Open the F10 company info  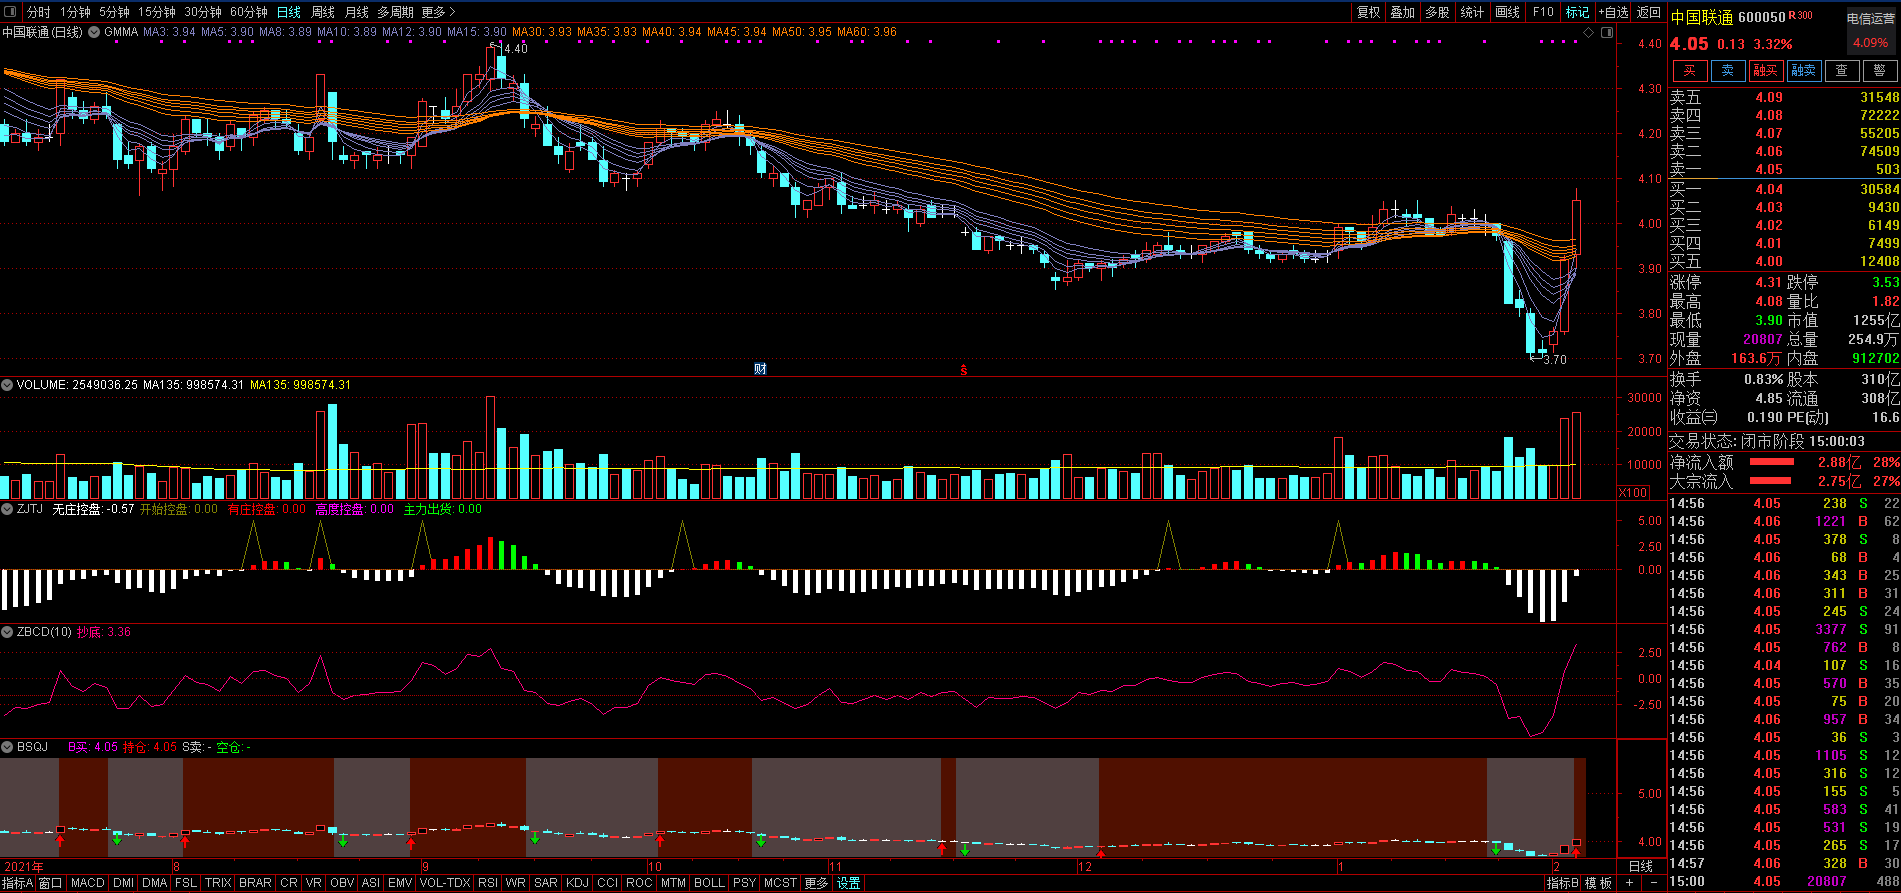point(1543,12)
